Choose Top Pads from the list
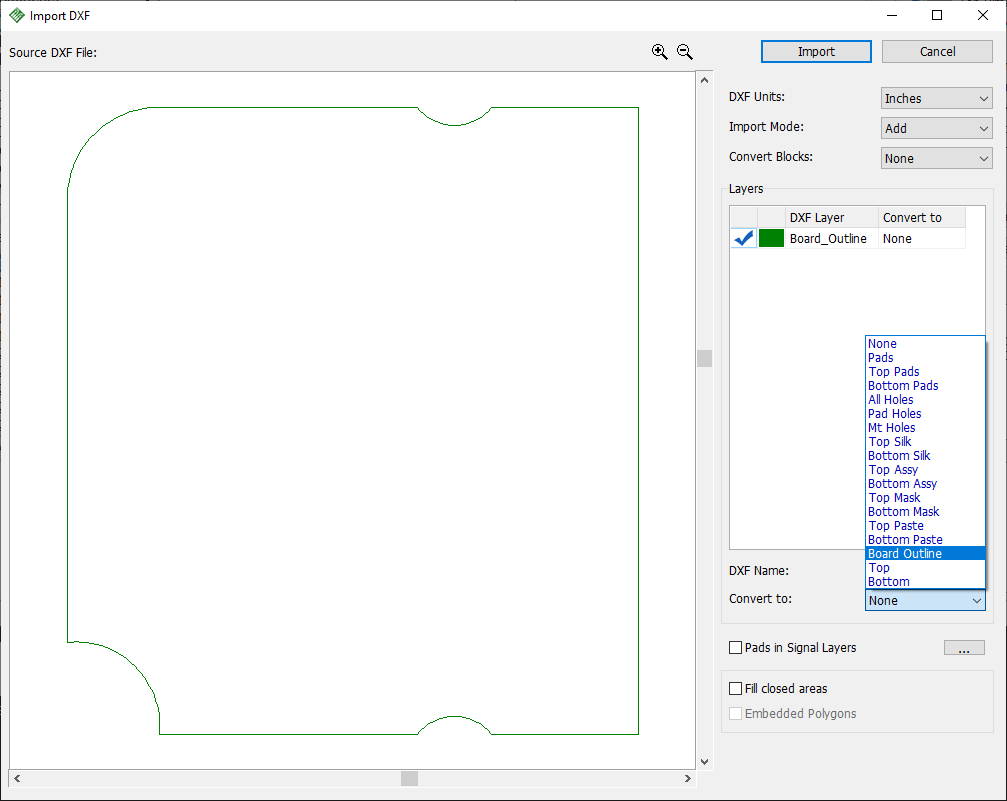The height and width of the screenshot is (801, 1007). (925, 372)
